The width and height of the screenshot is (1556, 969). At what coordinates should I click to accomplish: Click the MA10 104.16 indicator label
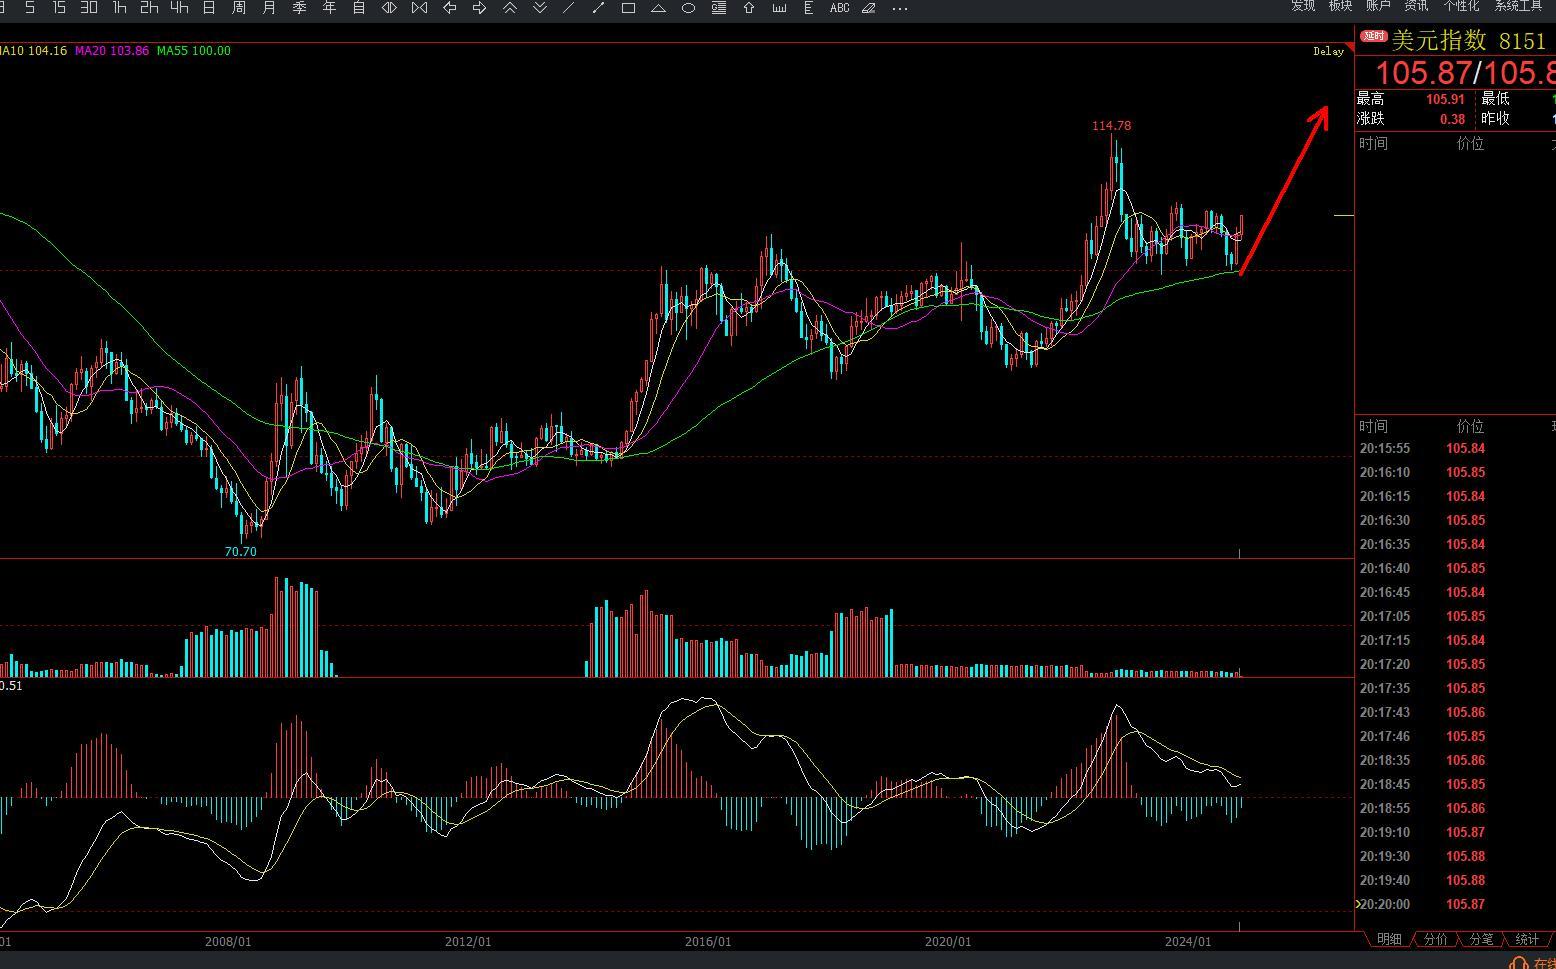coord(33,51)
